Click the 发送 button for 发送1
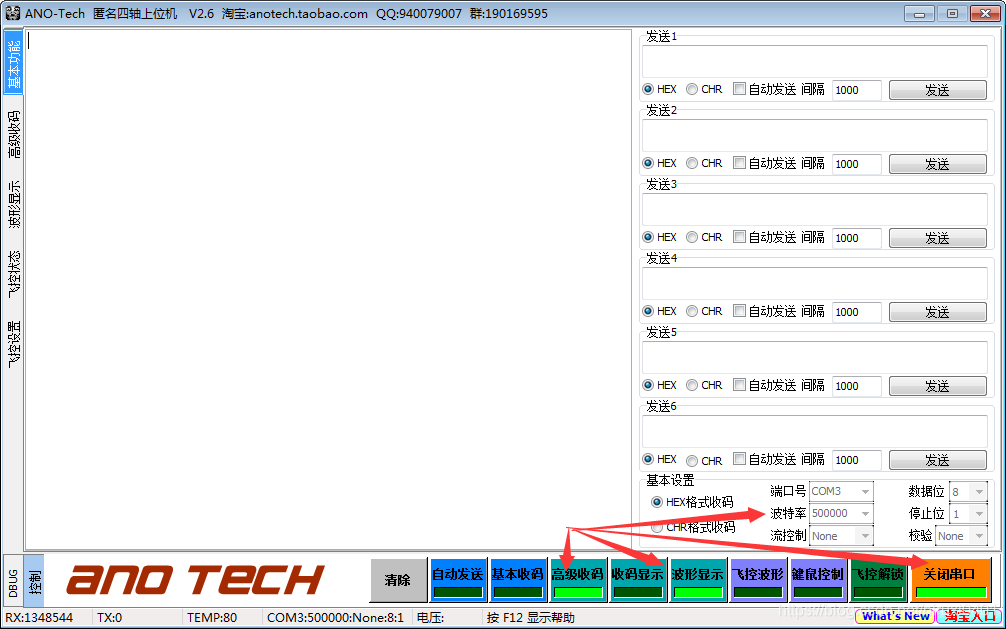This screenshot has height=629, width=1006. [937, 90]
